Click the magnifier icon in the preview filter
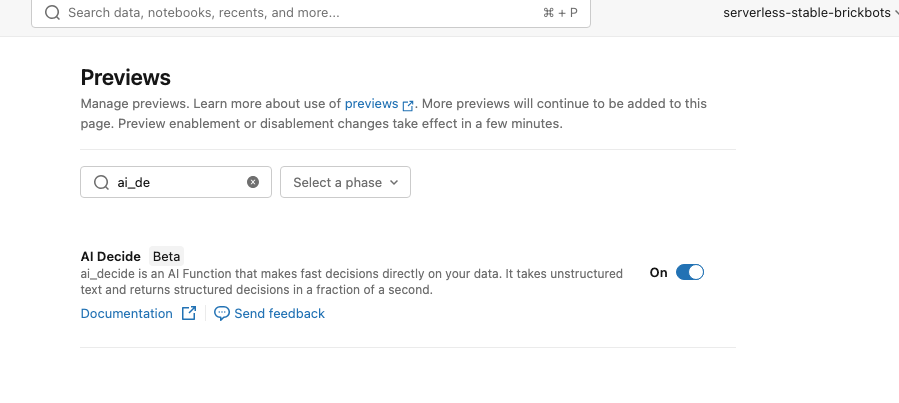Viewport: 899px width, 403px height. (101, 182)
